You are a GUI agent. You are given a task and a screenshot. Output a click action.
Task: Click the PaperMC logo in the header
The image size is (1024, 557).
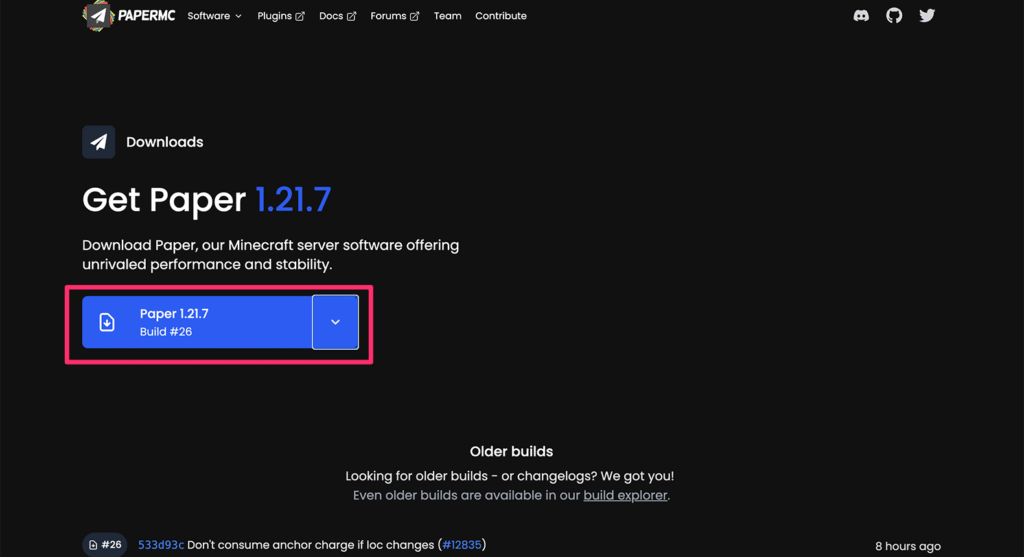point(129,16)
